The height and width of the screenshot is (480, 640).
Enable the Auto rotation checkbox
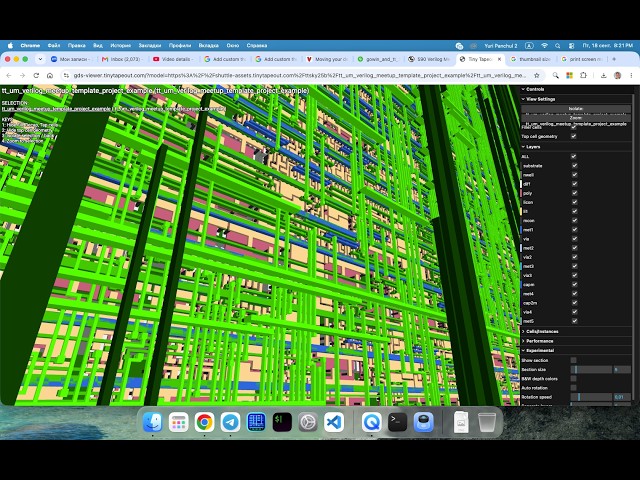tap(573, 388)
